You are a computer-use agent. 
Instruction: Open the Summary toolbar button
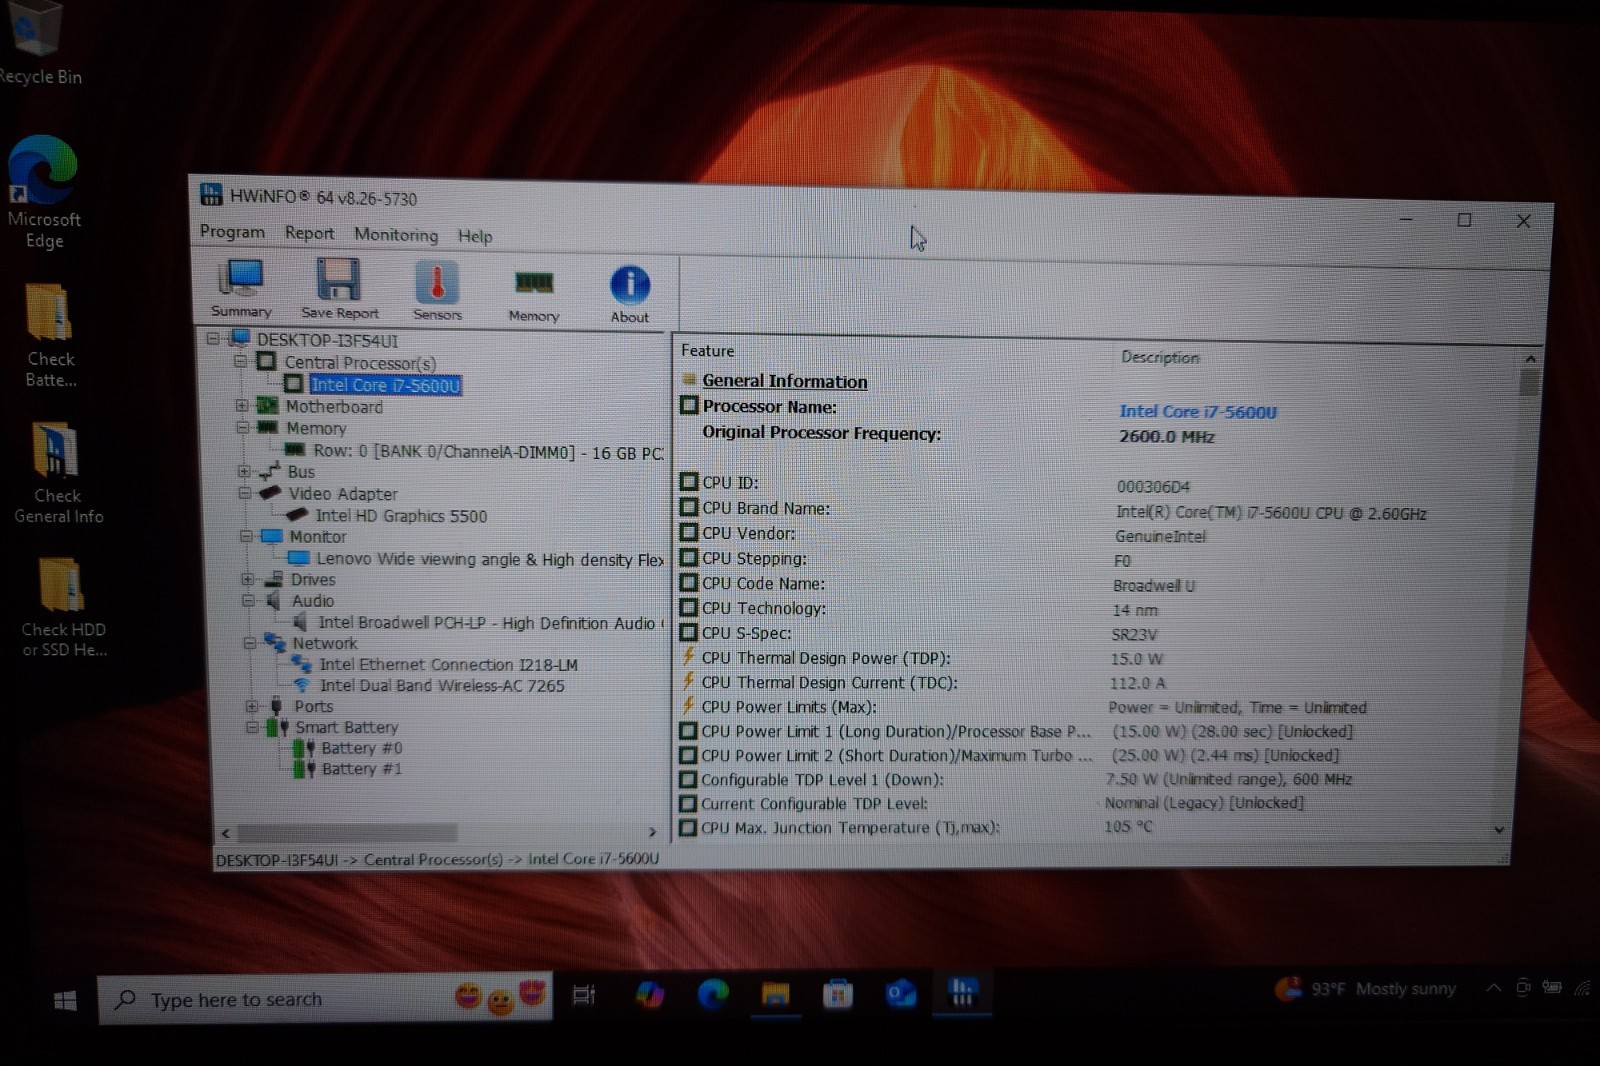coord(241,287)
